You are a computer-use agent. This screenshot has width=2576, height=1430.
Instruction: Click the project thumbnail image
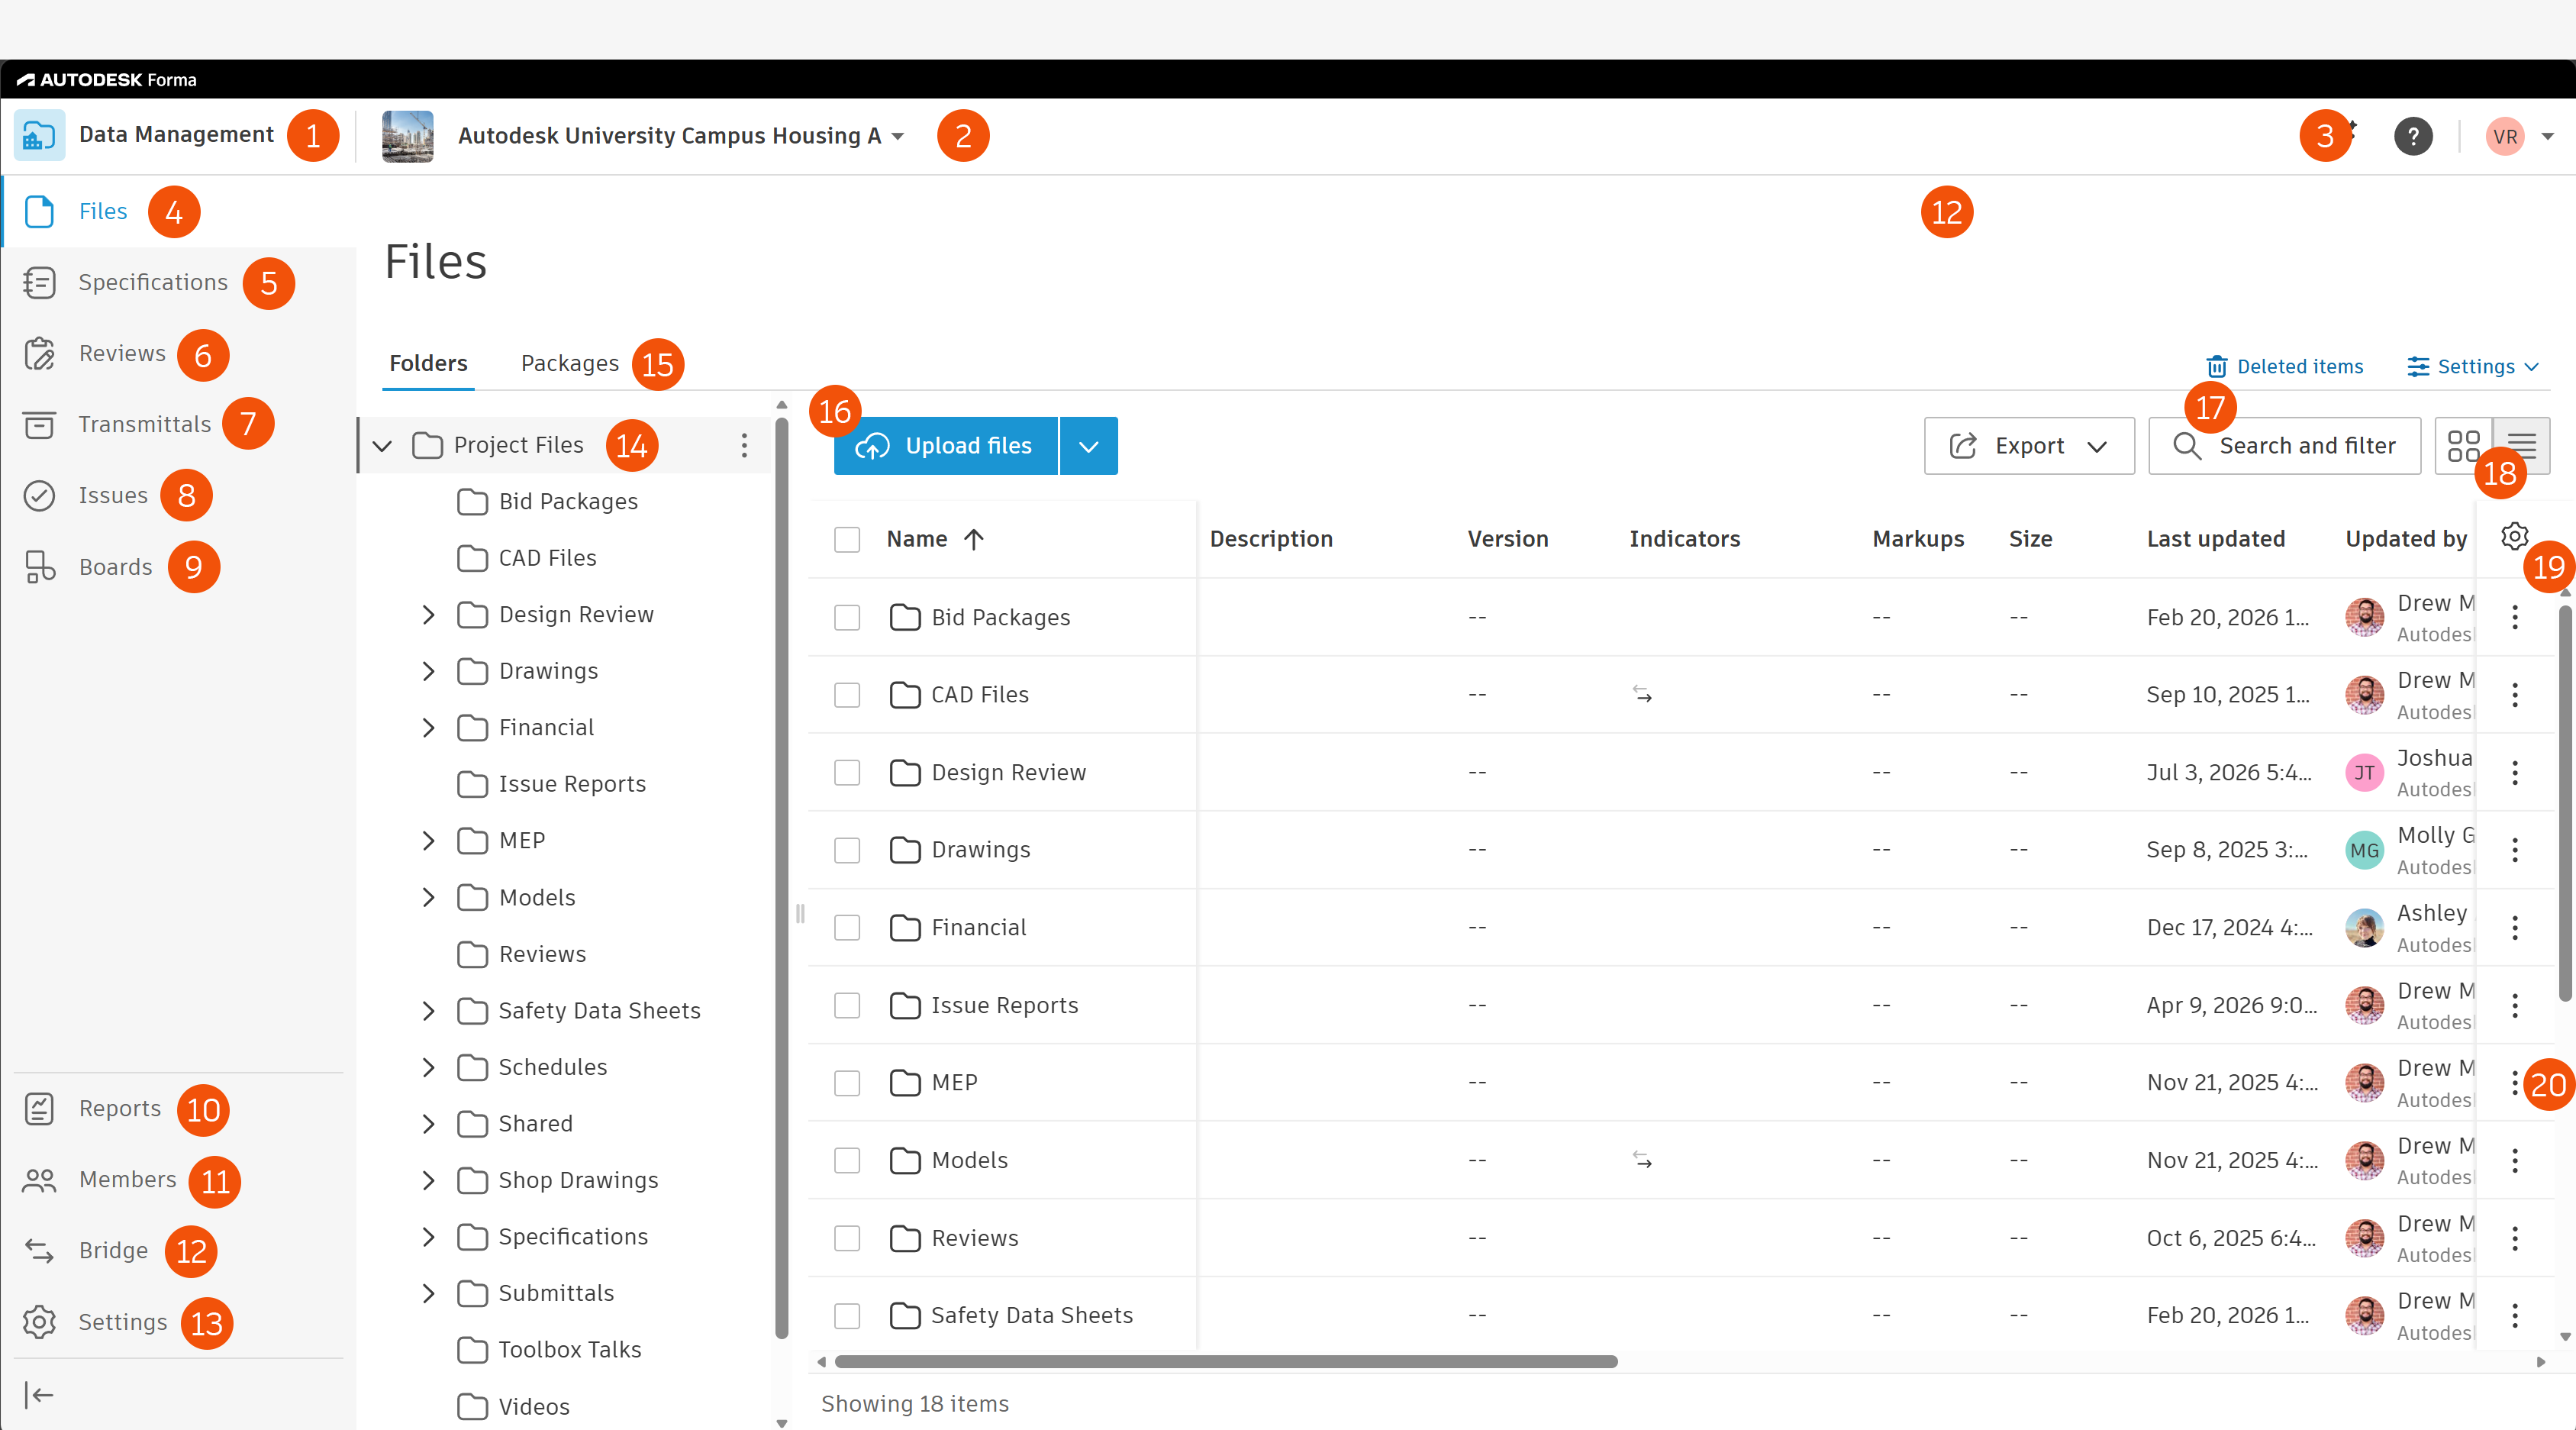(x=407, y=136)
